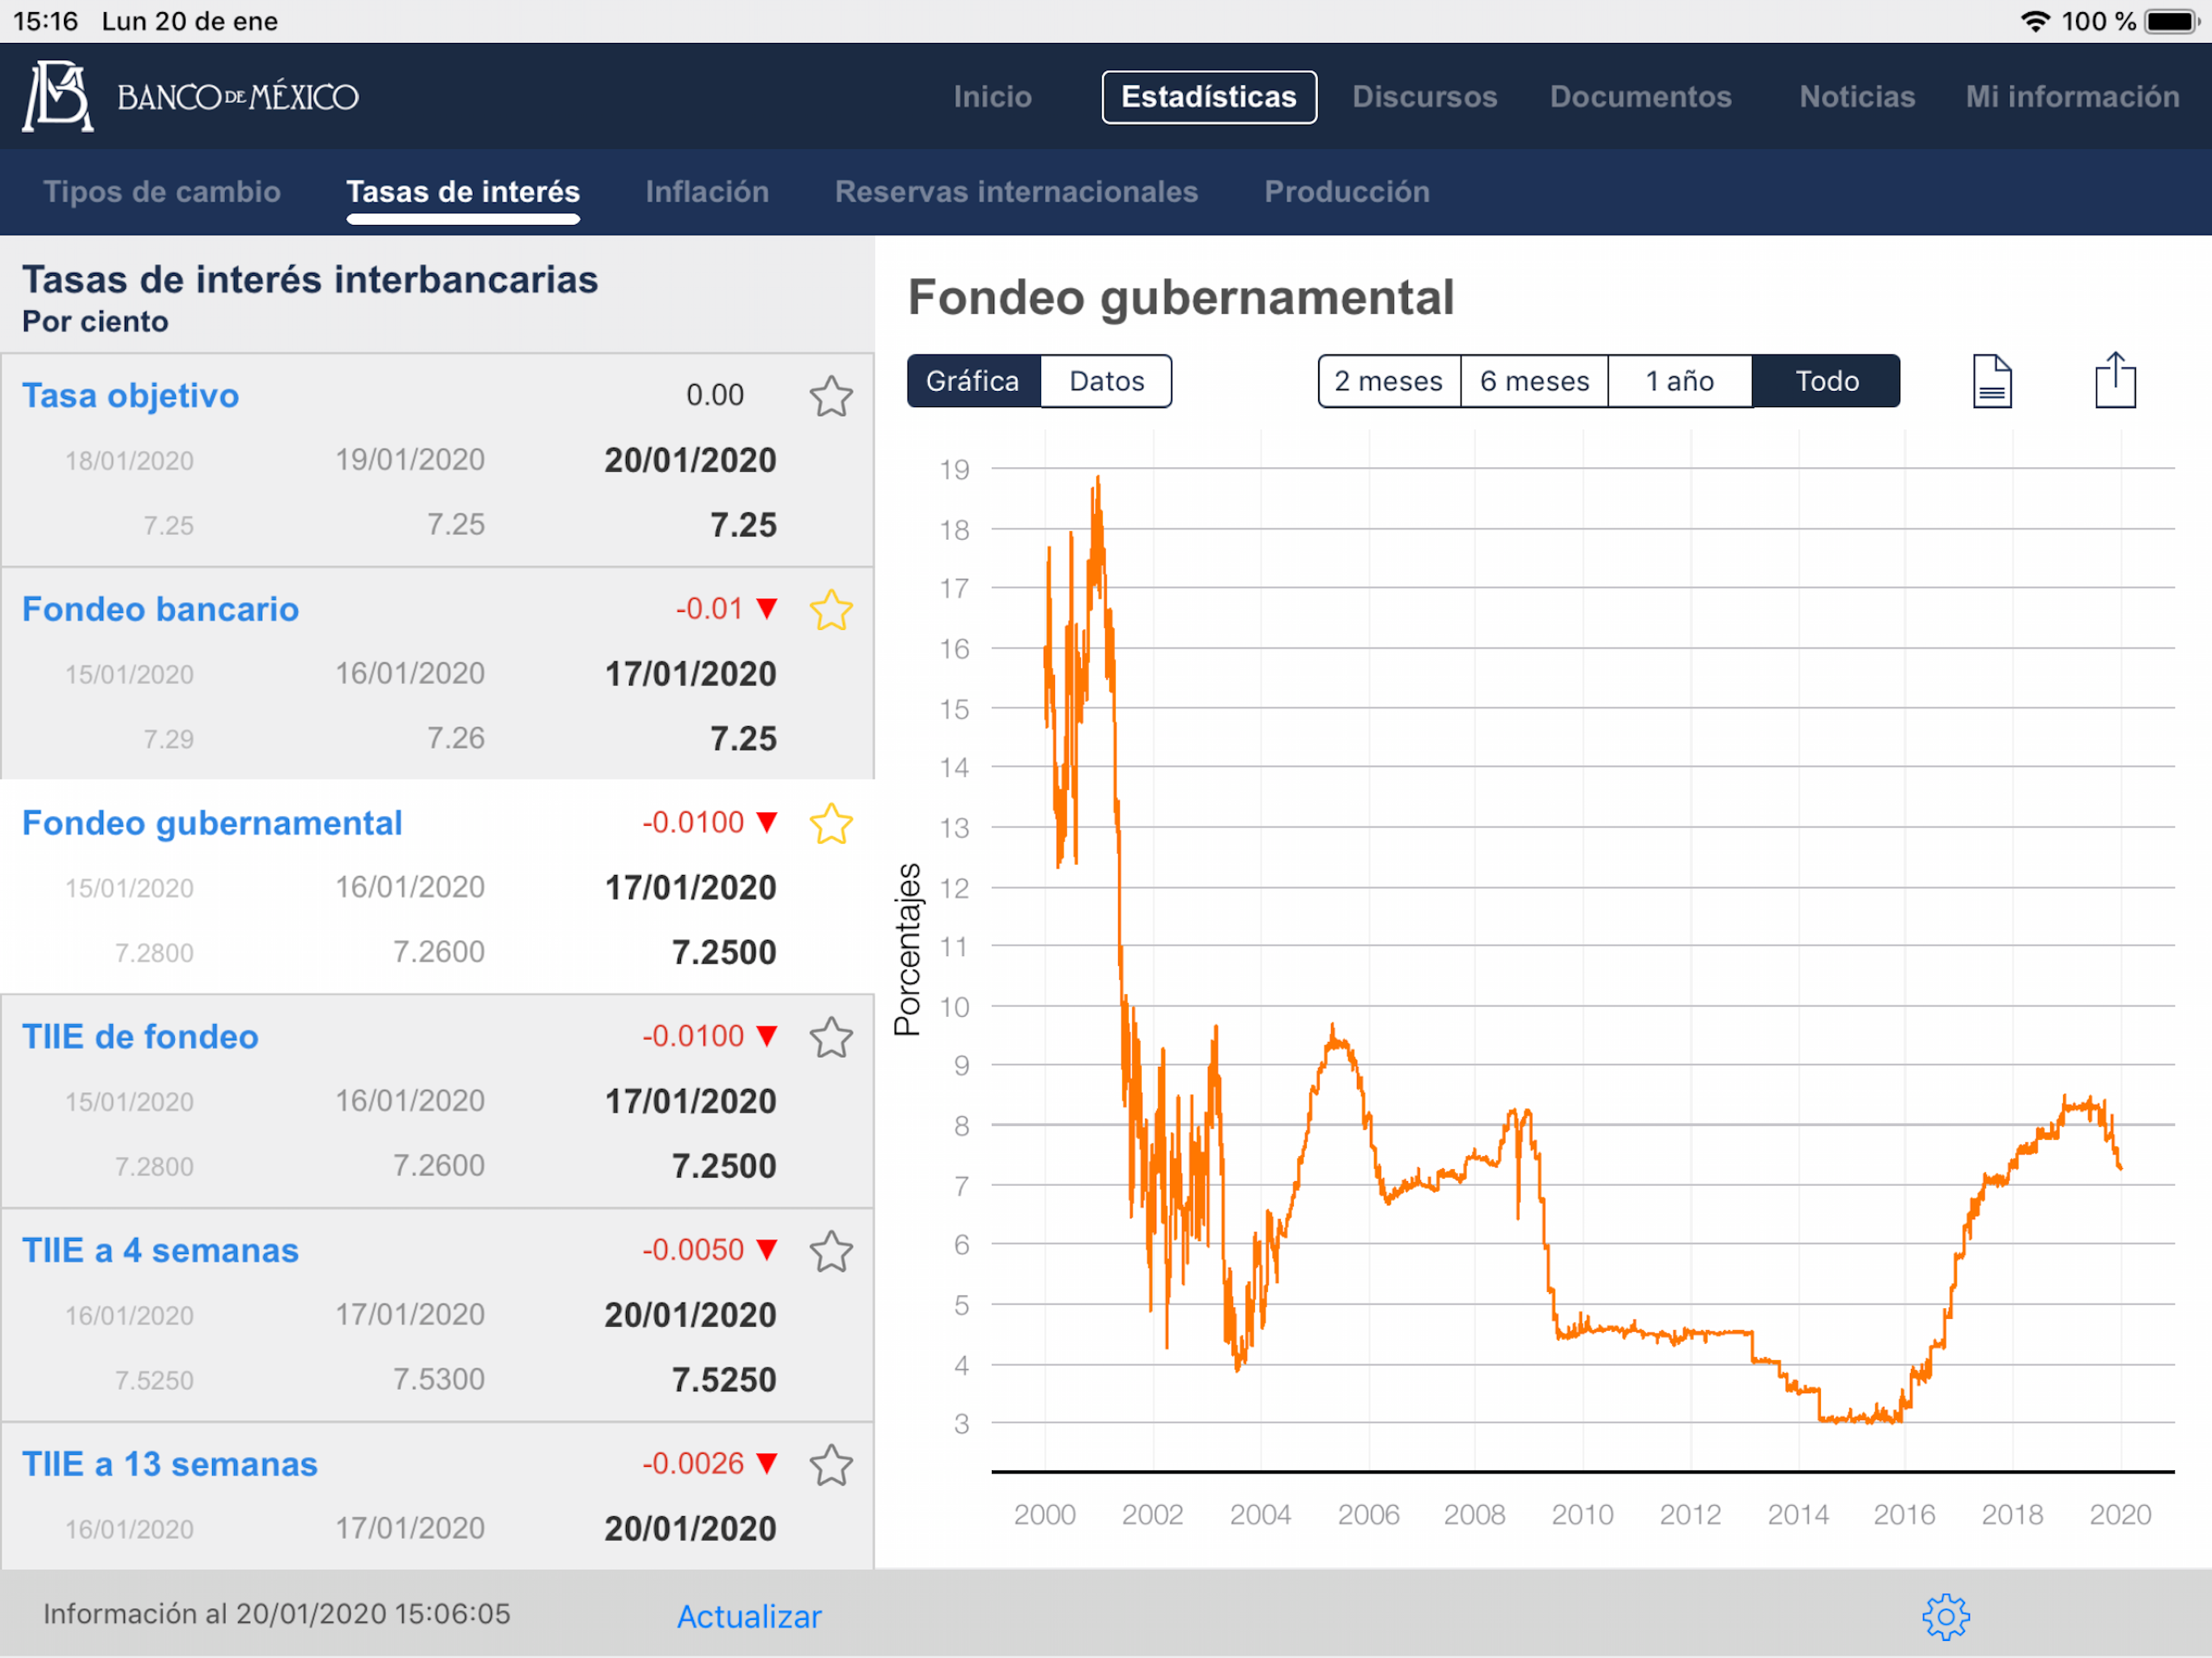Screen dimensions: 2212x1658
Task: Toggle the Fondeo gubernamental favorite star
Action: pyautogui.click(x=831, y=824)
